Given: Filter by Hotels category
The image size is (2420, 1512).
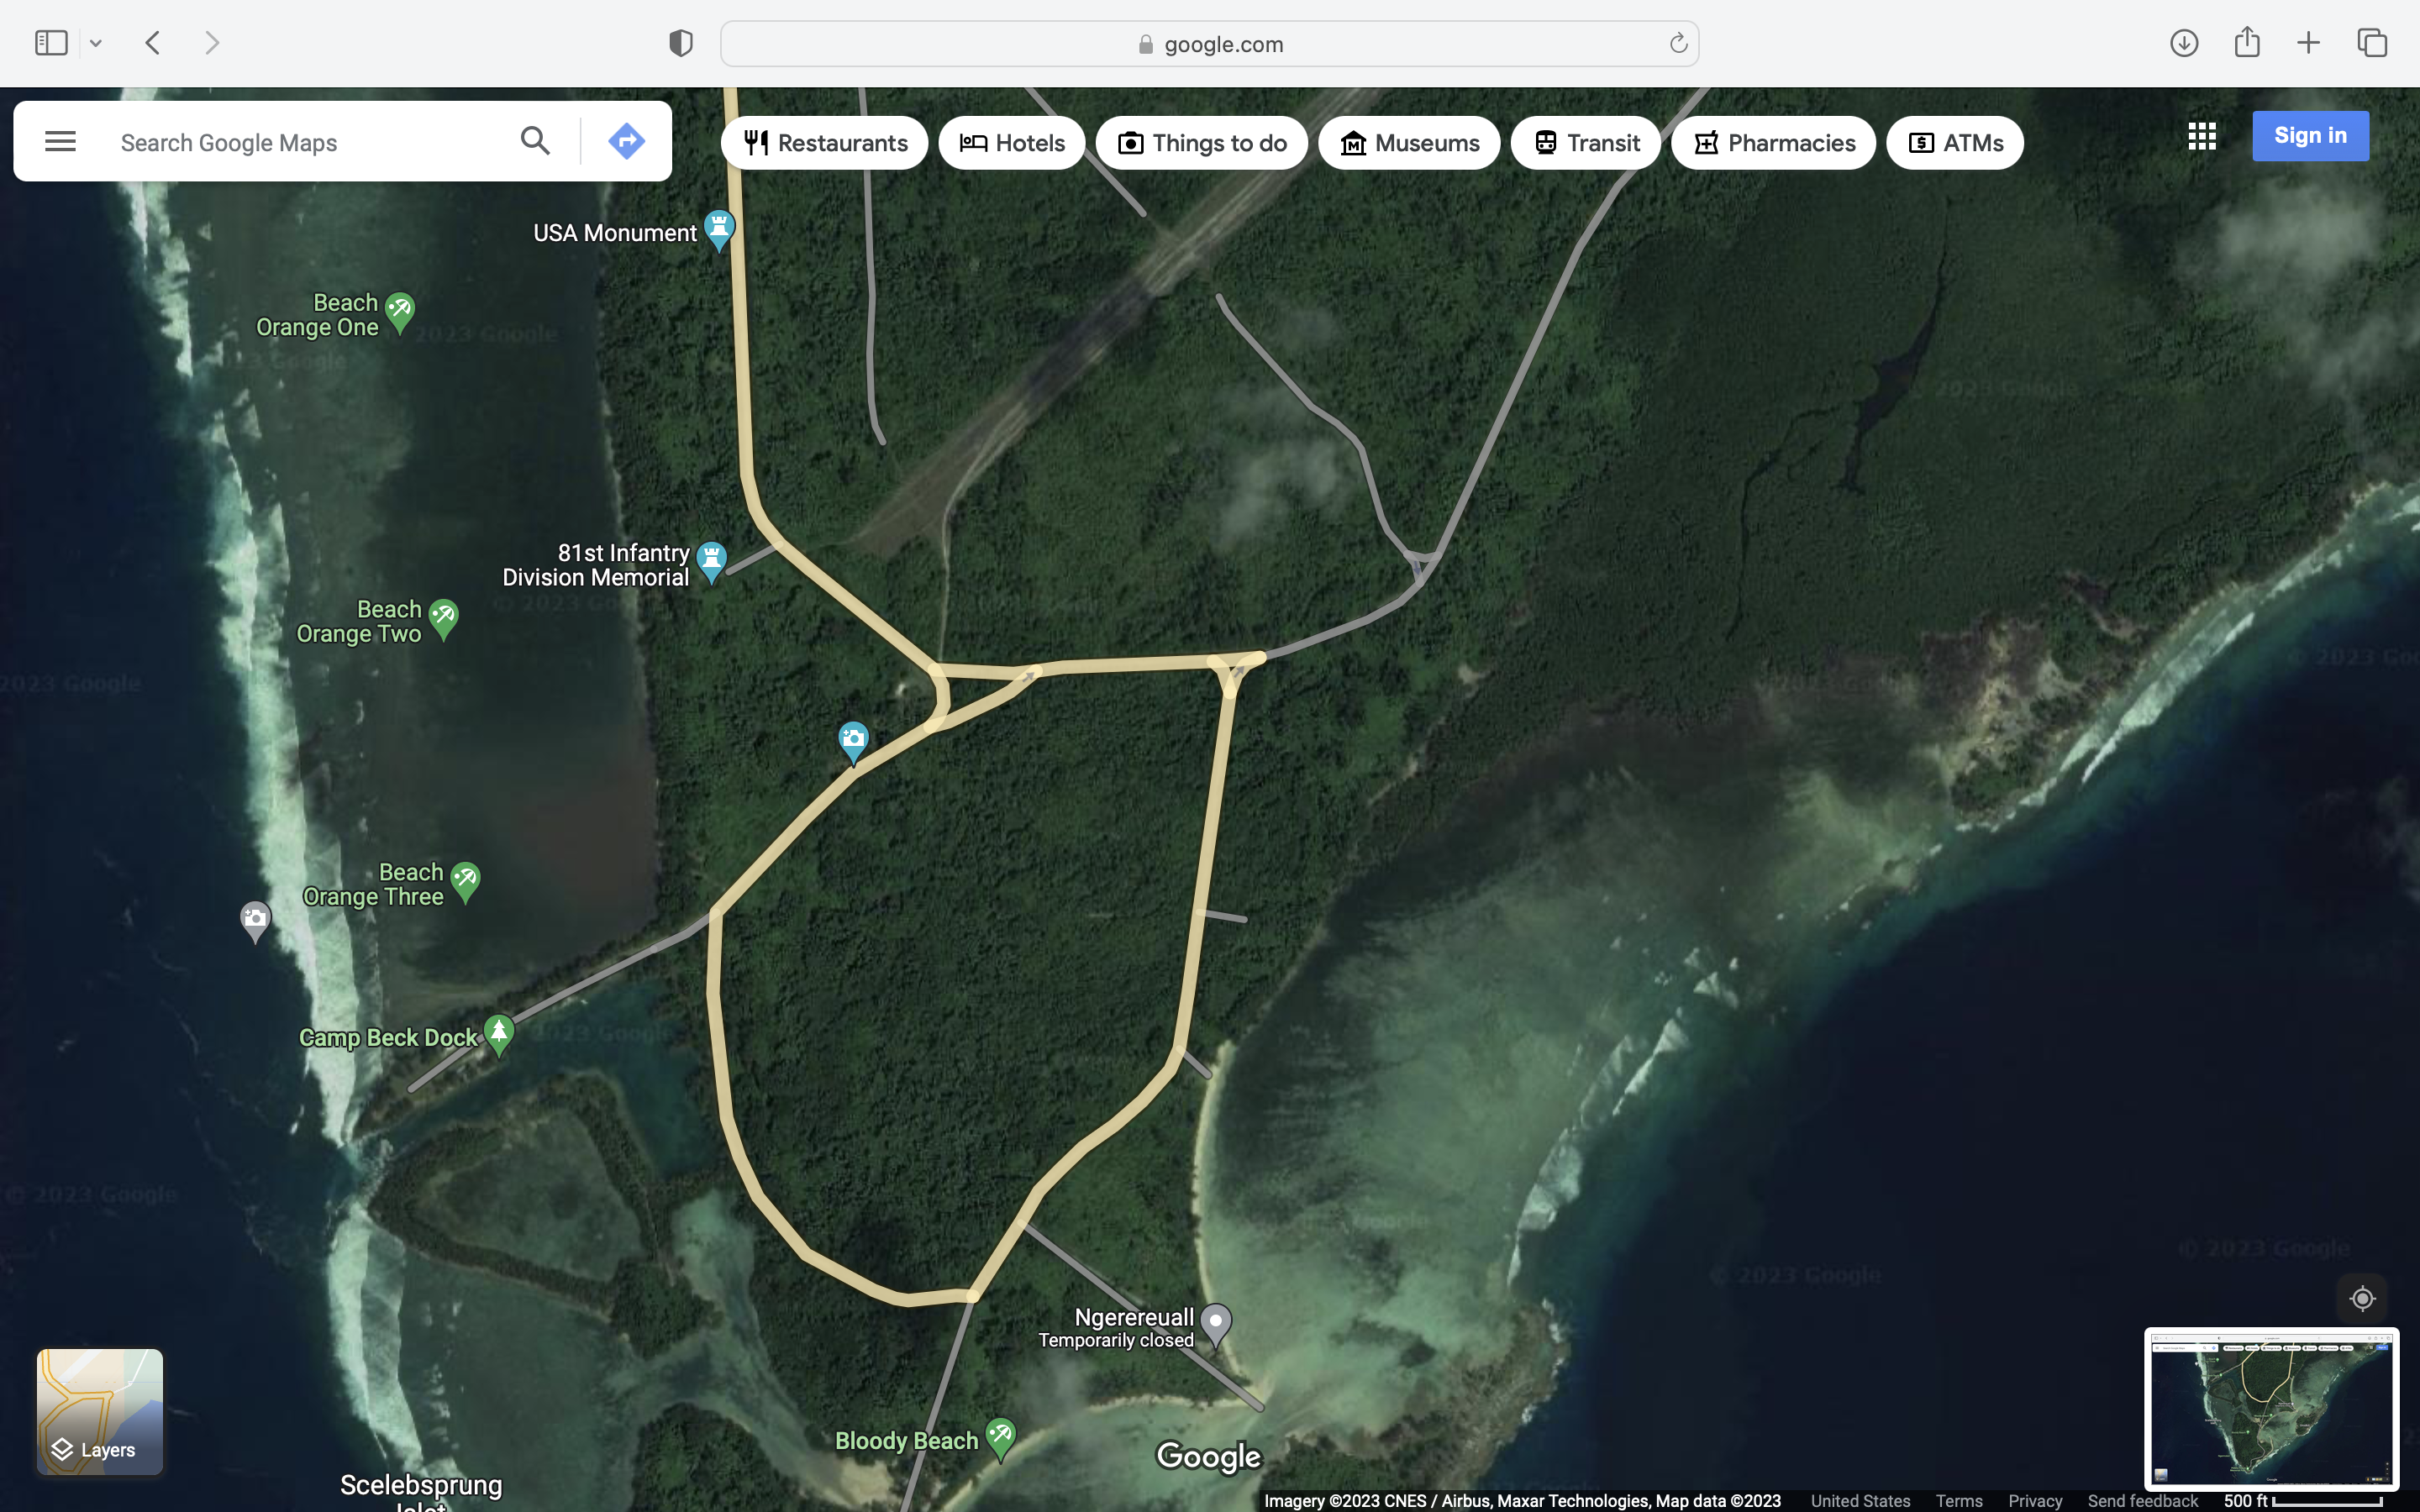Looking at the screenshot, I should click(1012, 143).
